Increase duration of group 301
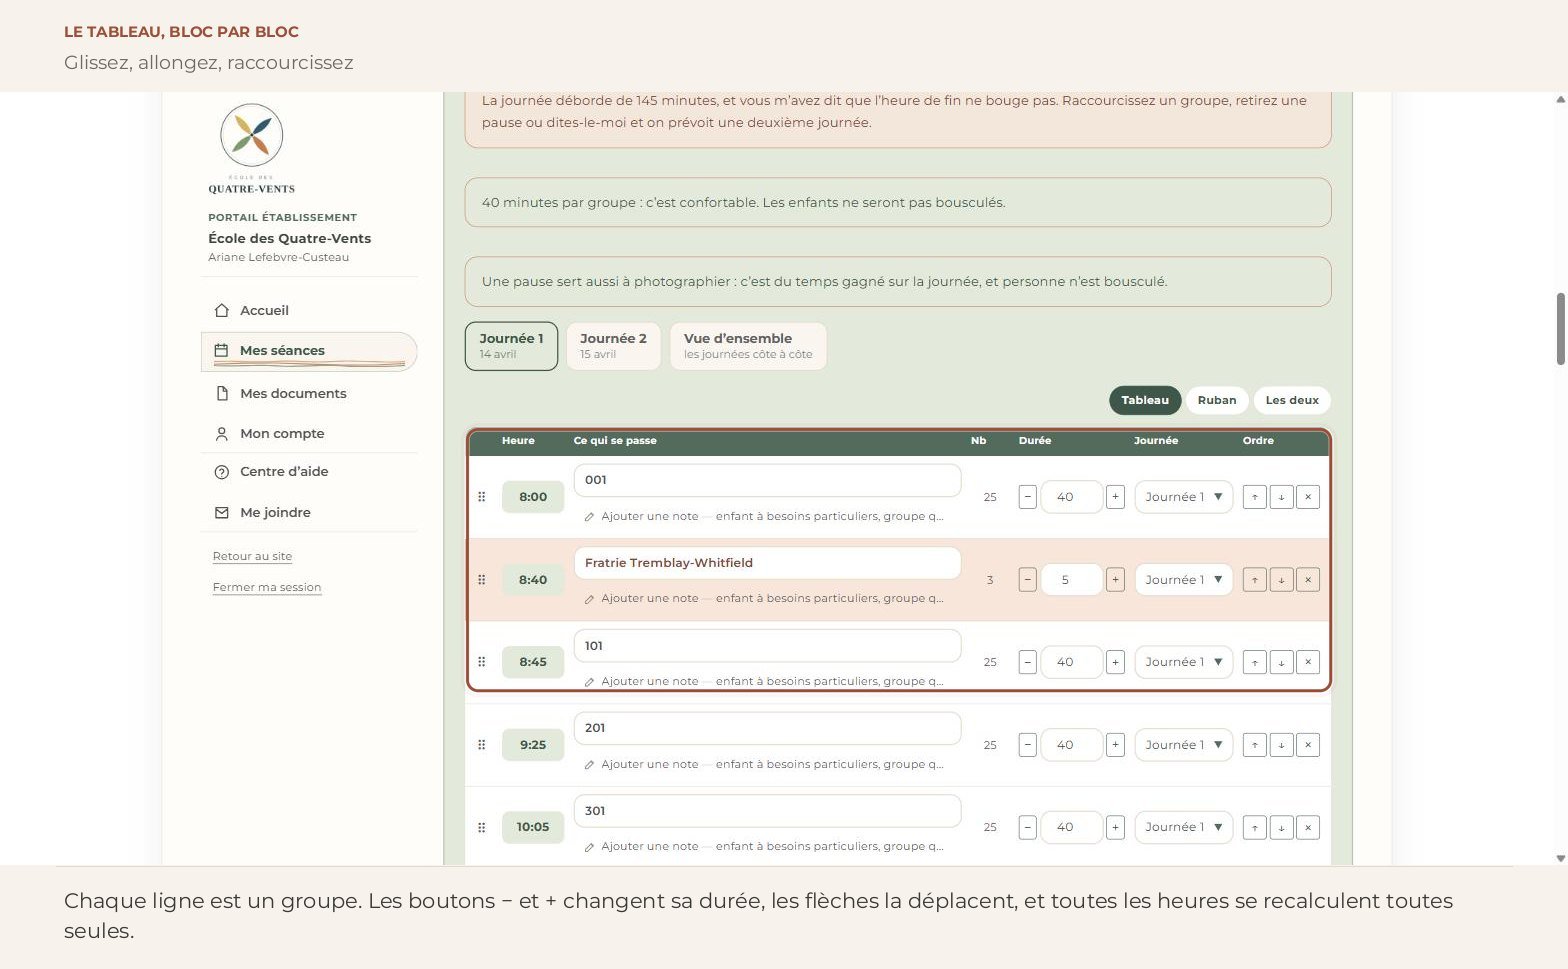This screenshot has width=1568, height=969. click(1115, 828)
